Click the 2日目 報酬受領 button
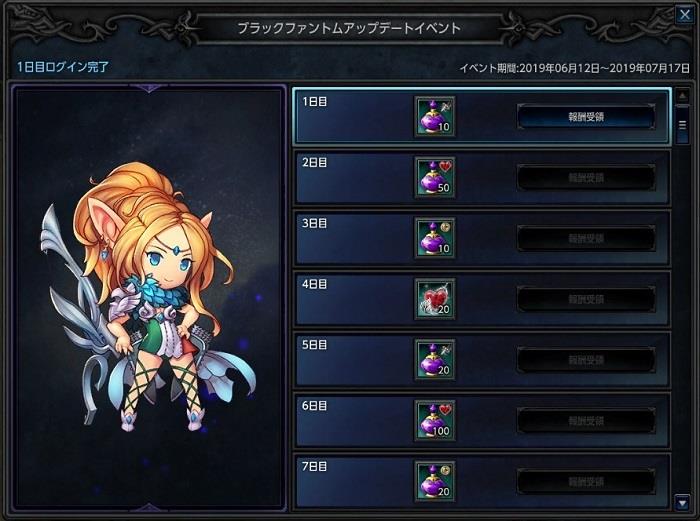The image size is (700, 521). [586, 178]
